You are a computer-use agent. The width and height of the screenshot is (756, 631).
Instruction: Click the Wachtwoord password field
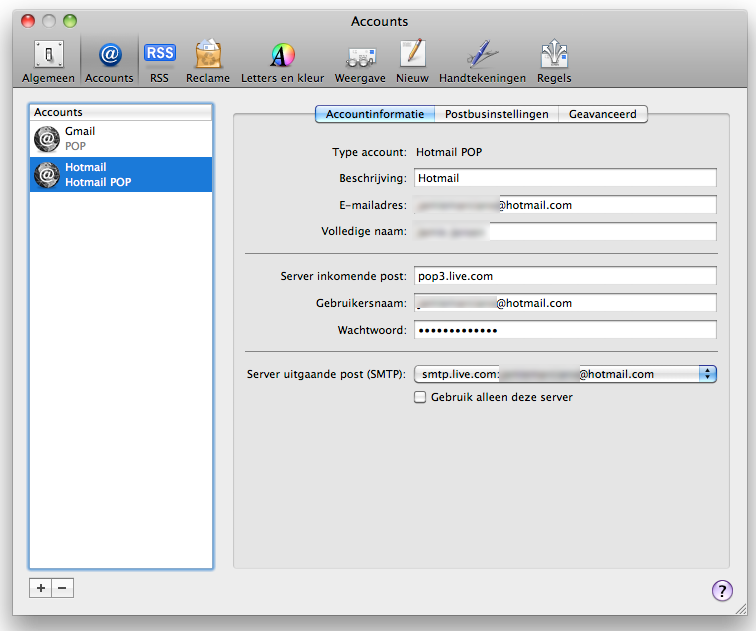565,330
